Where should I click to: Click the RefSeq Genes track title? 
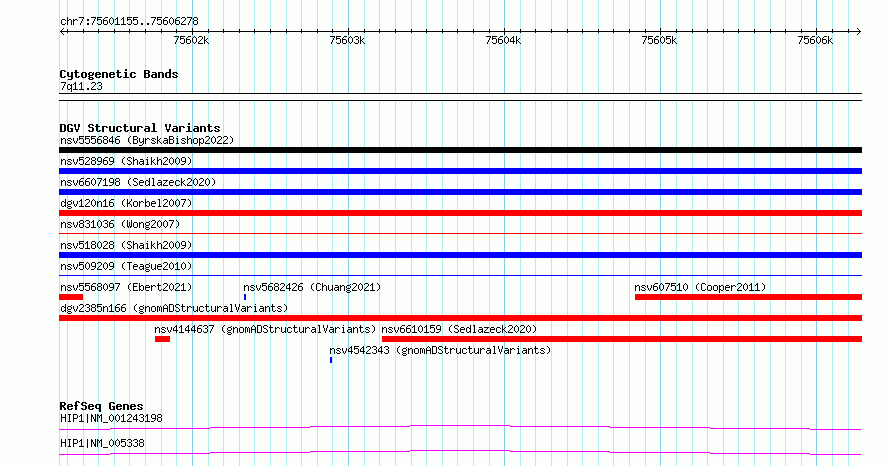click(101, 406)
